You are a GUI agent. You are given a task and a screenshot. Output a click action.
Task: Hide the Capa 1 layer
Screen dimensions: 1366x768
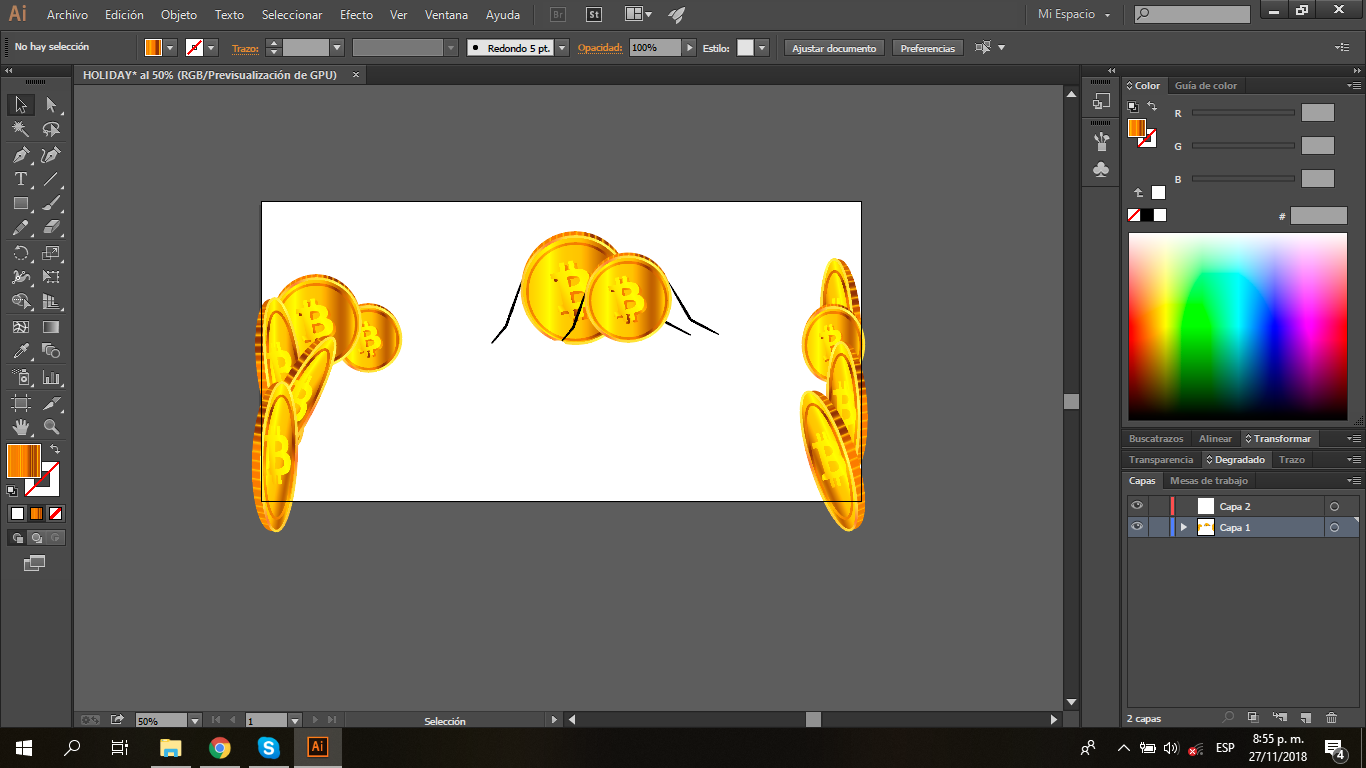coord(1137,527)
